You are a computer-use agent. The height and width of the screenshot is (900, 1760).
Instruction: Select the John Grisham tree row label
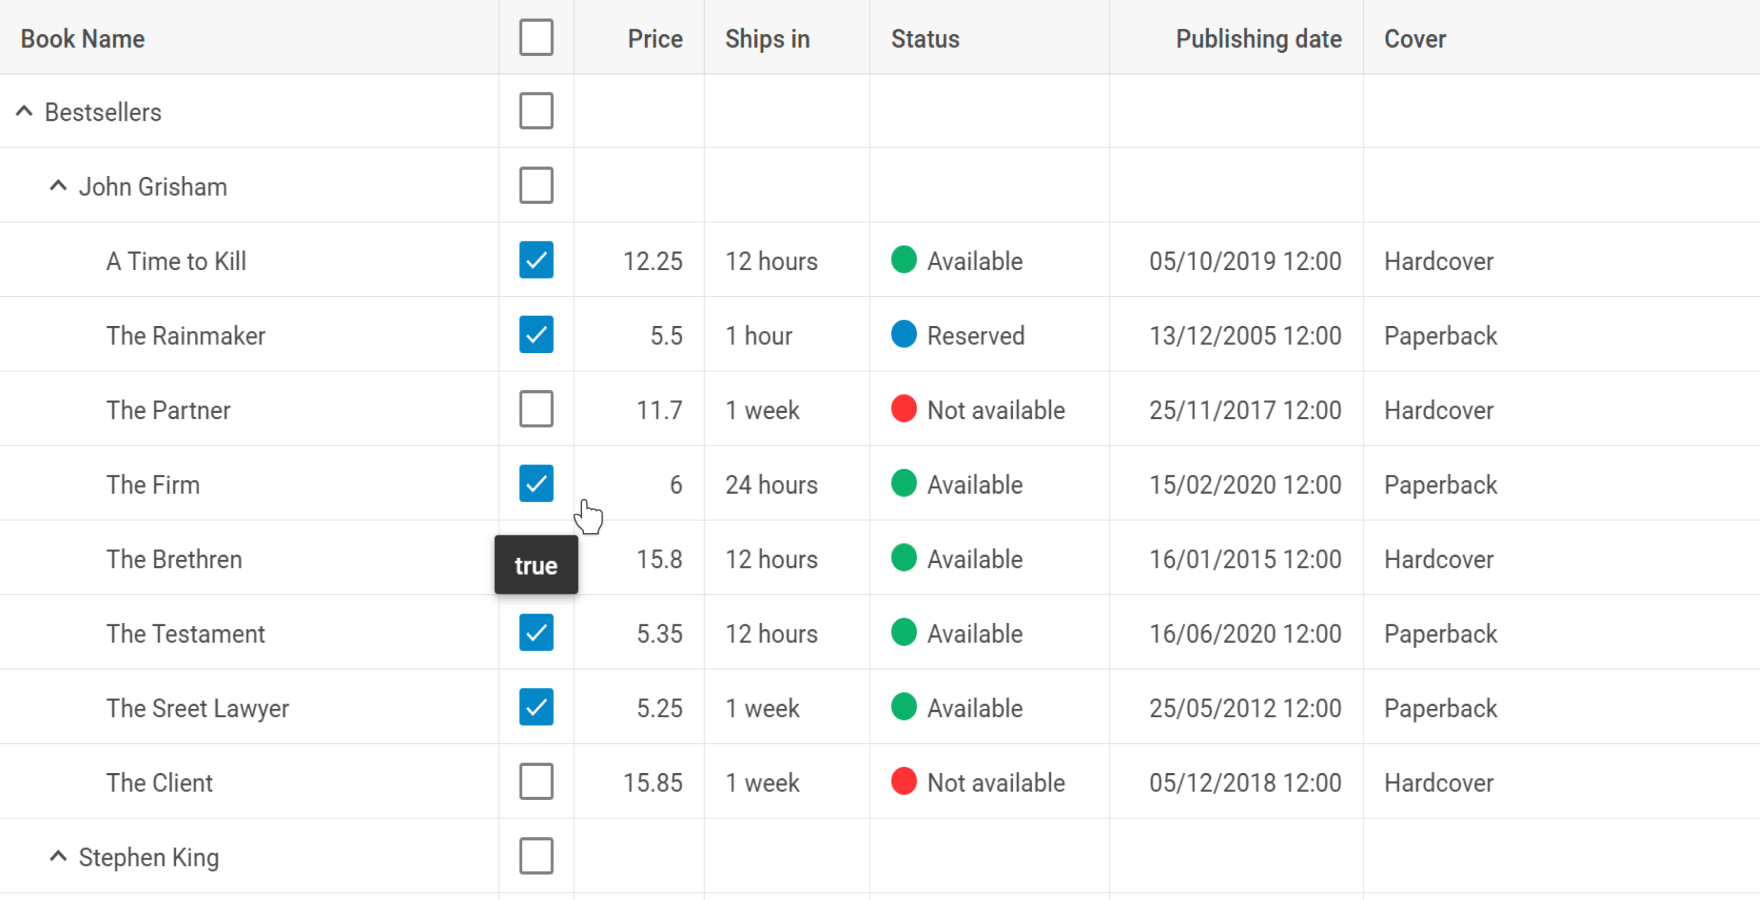pyautogui.click(x=153, y=187)
